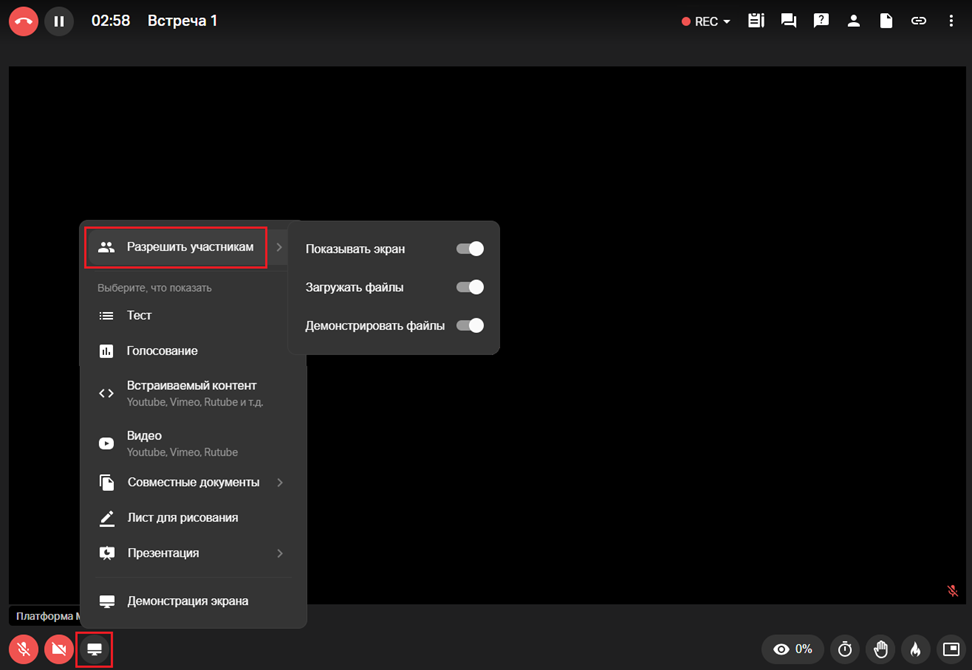Click the 02:58 meeting timer
This screenshot has height=670, width=972.
(x=111, y=21)
